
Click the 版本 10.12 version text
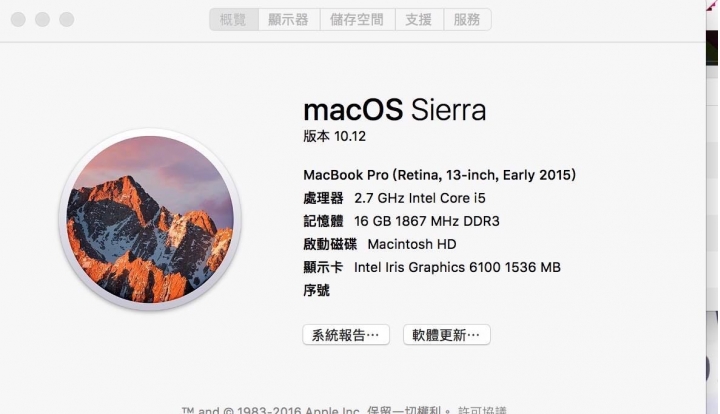(334, 136)
